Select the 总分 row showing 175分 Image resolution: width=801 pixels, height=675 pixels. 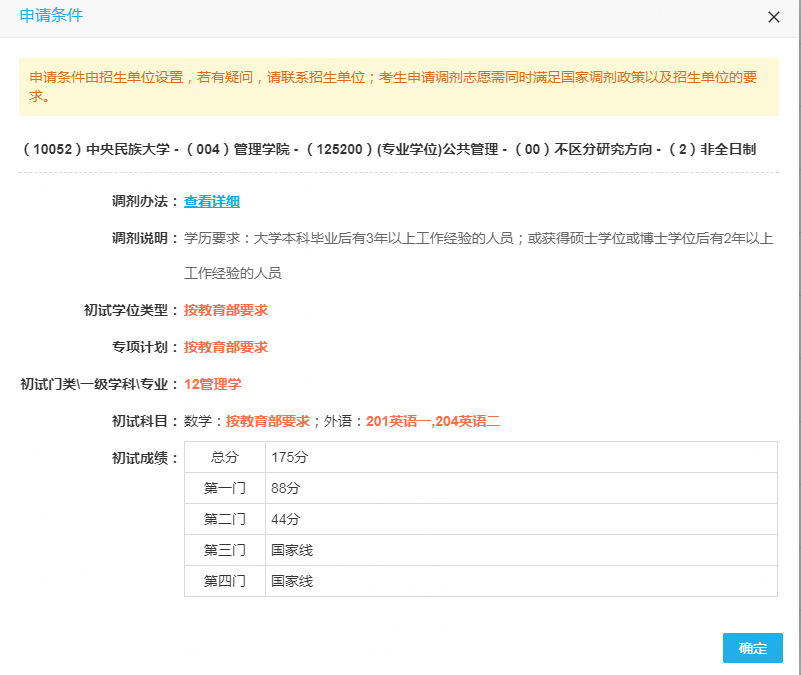point(298,457)
